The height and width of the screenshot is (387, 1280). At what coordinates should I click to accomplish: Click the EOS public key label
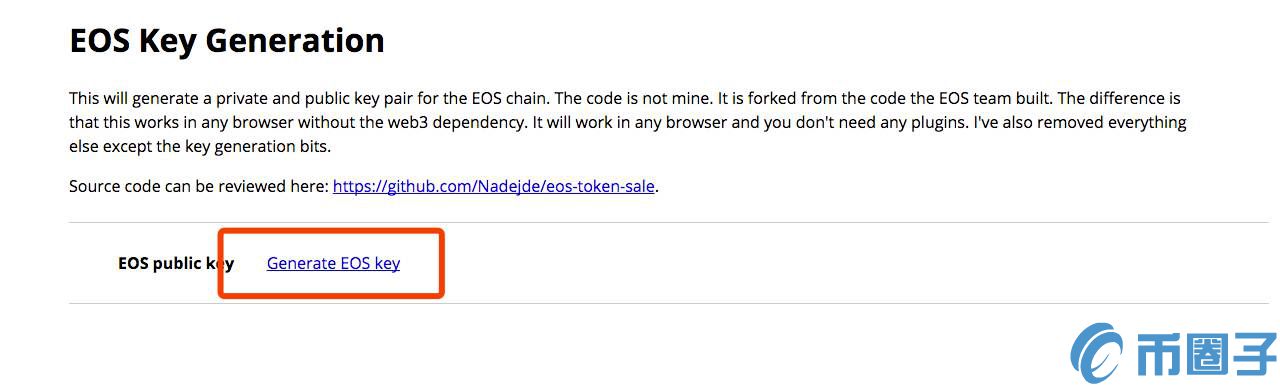point(176,264)
